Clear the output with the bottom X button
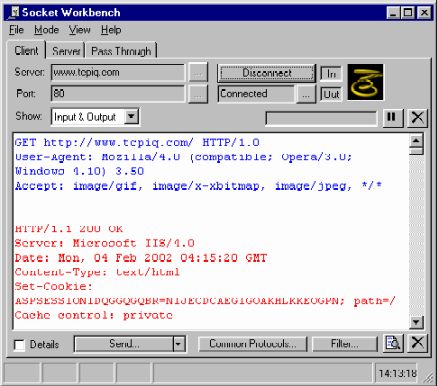 pyautogui.click(x=417, y=343)
